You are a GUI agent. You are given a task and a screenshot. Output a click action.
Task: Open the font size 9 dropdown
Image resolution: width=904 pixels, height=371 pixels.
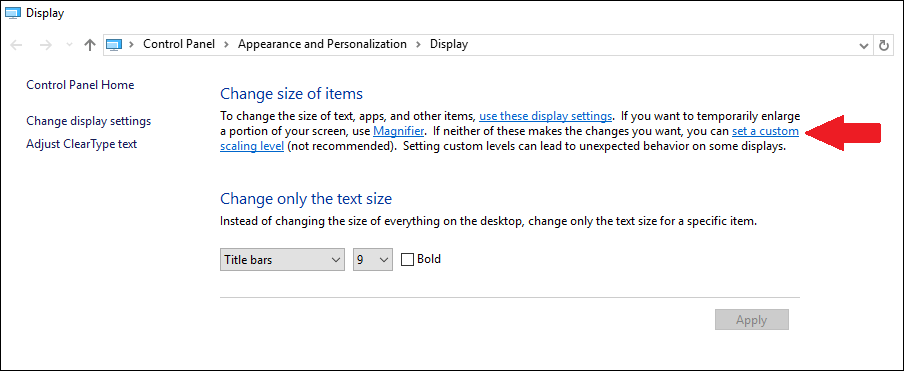tap(372, 260)
